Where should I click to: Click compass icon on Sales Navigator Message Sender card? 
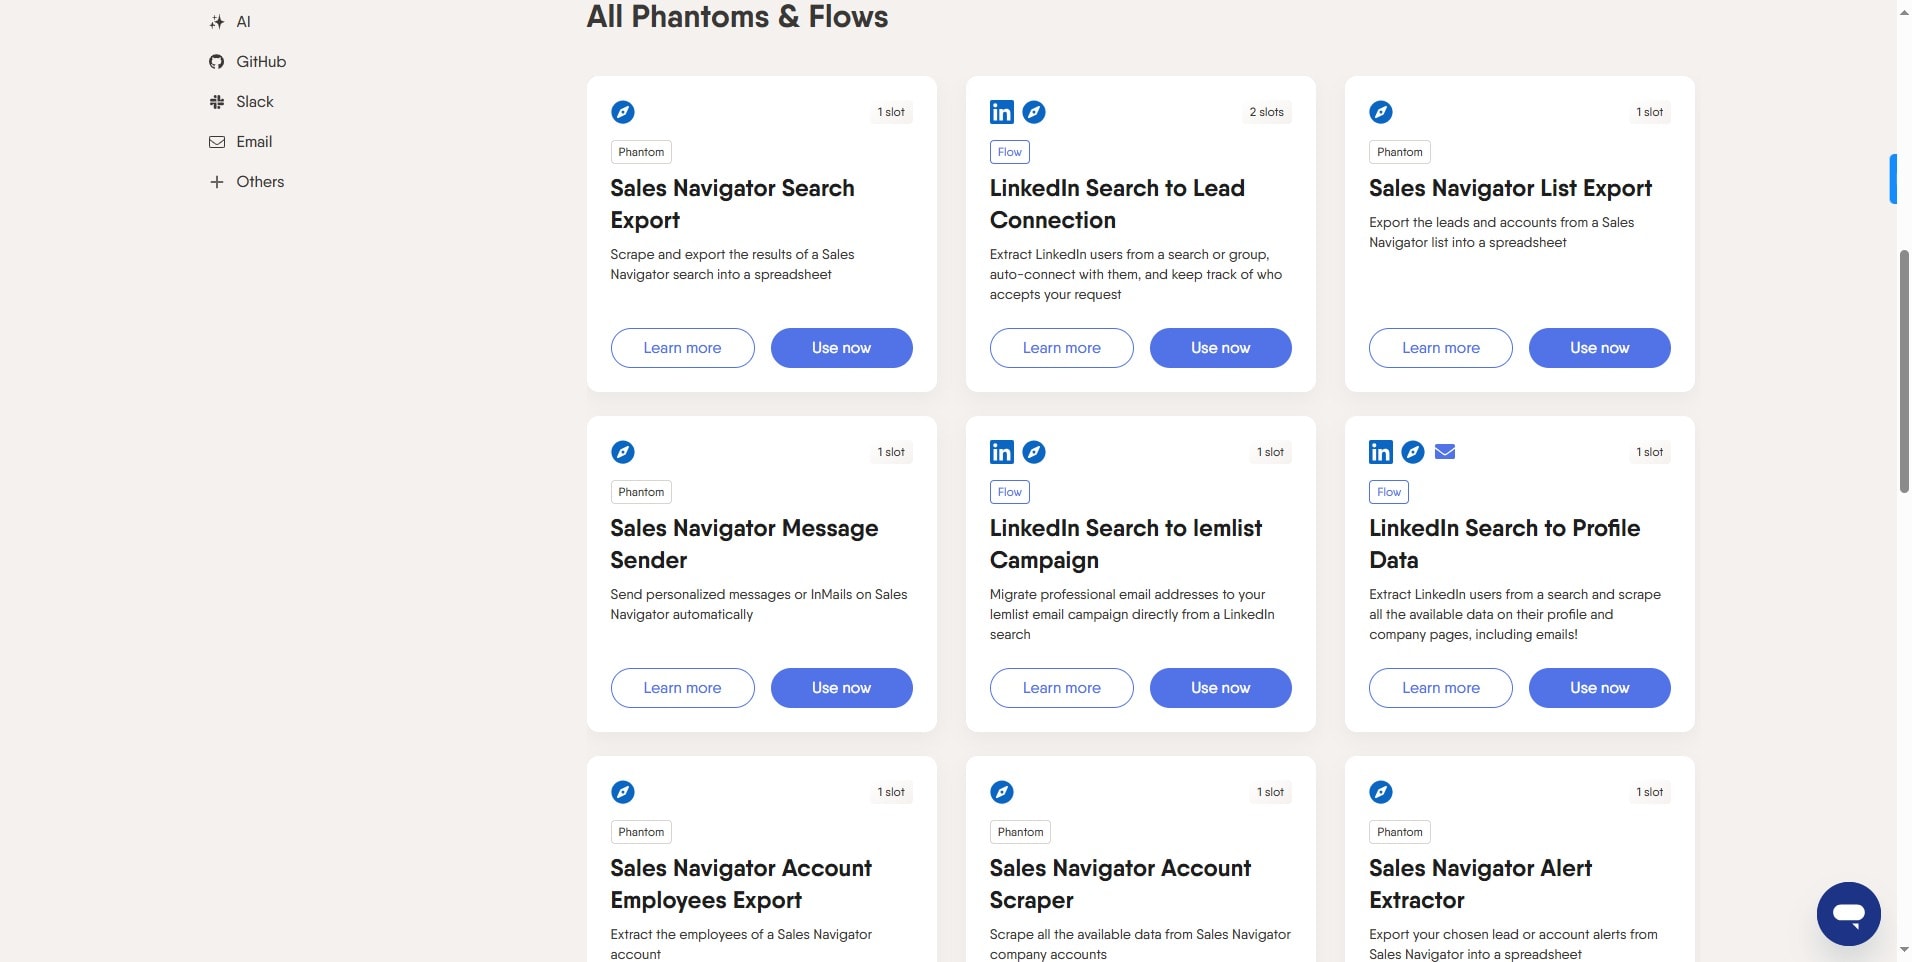pyautogui.click(x=623, y=452)
